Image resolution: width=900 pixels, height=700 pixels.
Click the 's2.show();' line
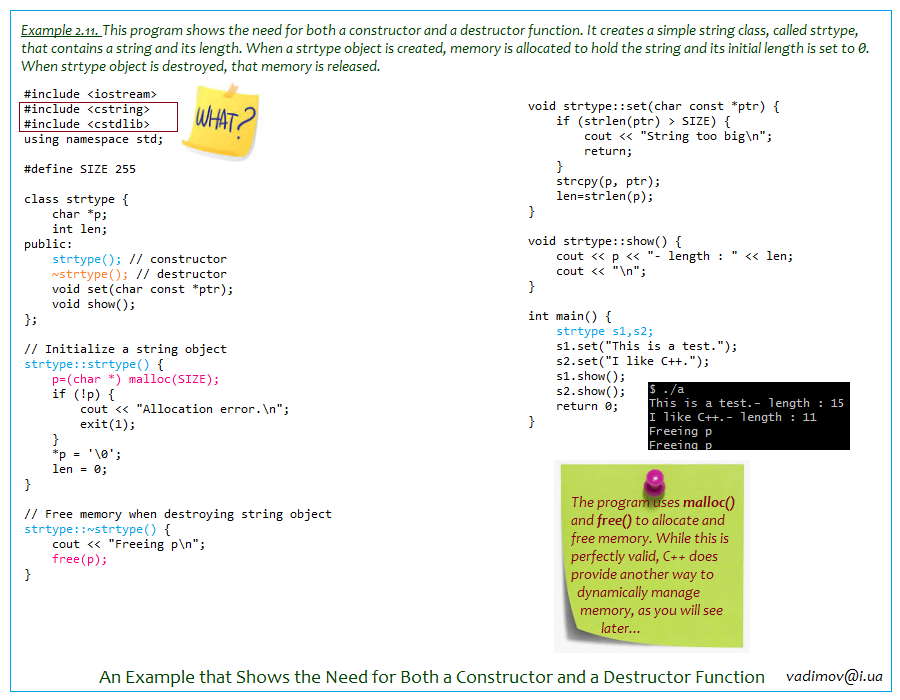[591, 391]
